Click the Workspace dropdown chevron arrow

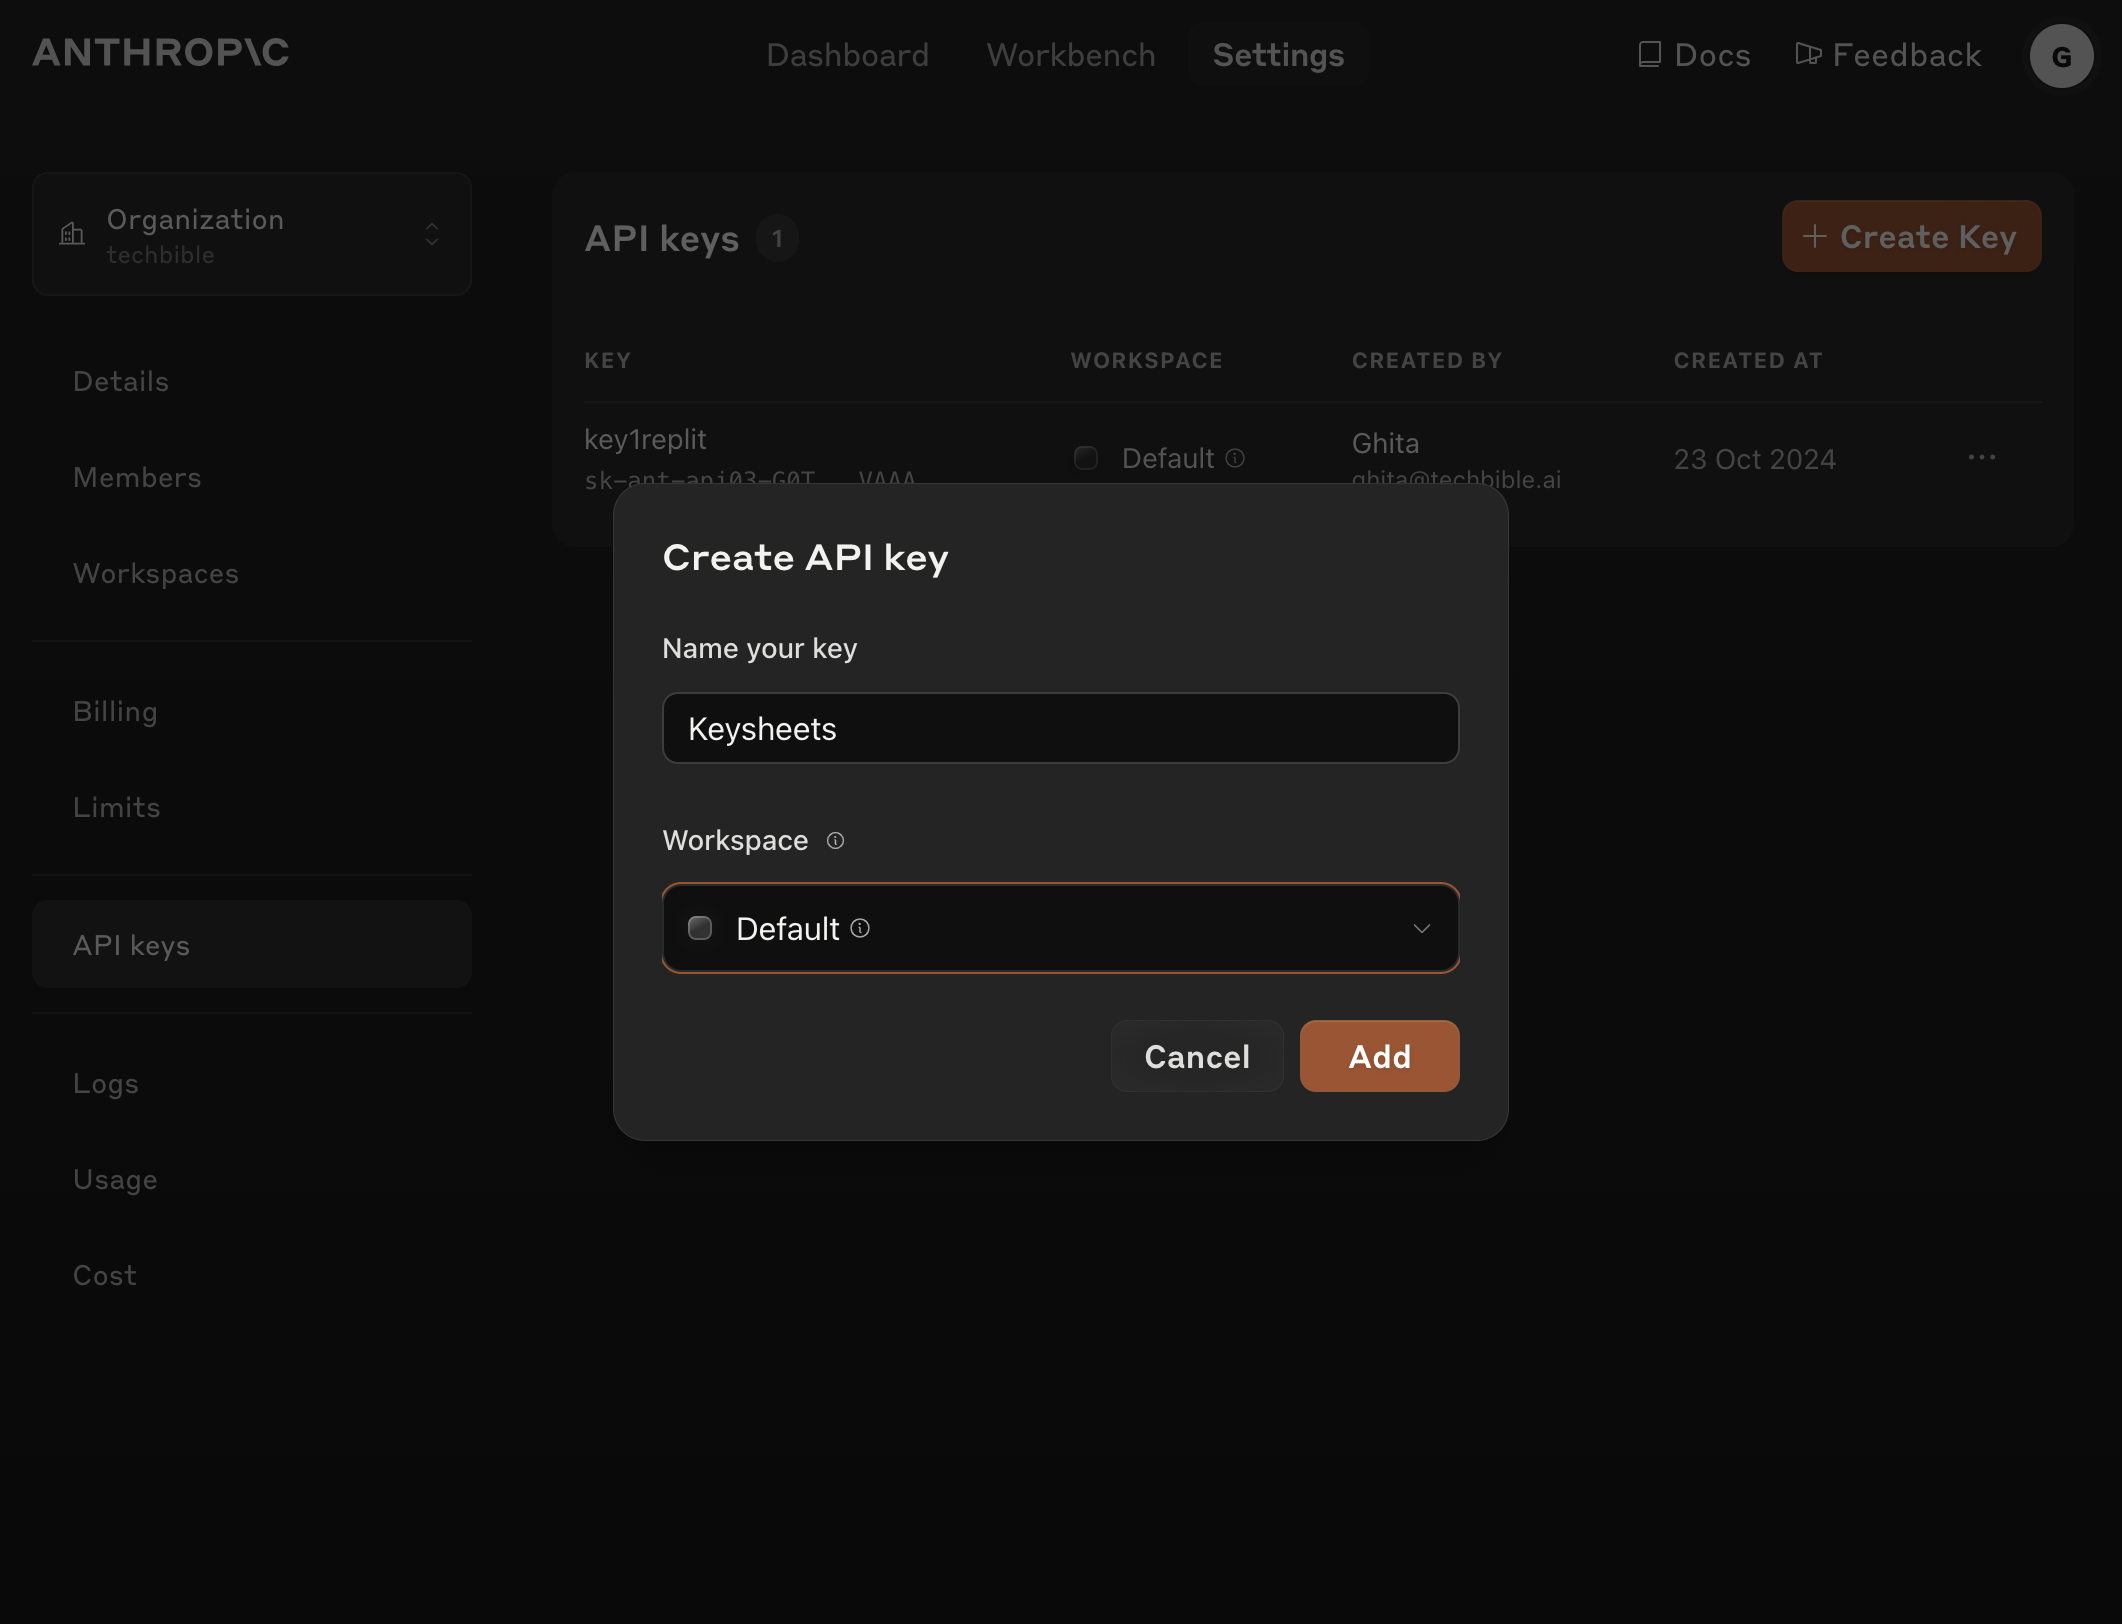[x=1421, y=929]
